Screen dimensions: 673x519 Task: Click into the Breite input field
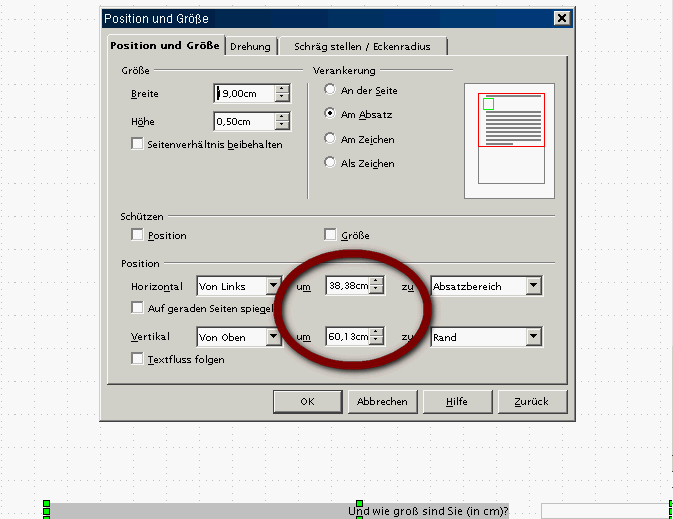click(245, 93)
